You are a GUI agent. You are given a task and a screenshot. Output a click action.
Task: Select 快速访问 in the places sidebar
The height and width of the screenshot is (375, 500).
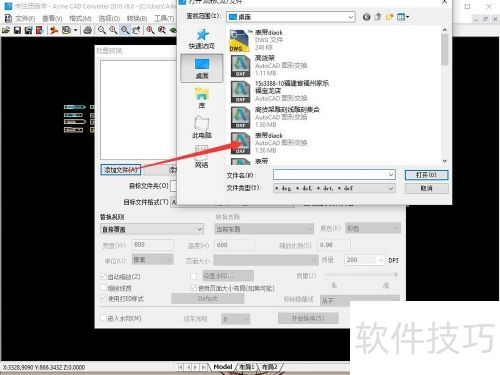click(x=202, y=39)
